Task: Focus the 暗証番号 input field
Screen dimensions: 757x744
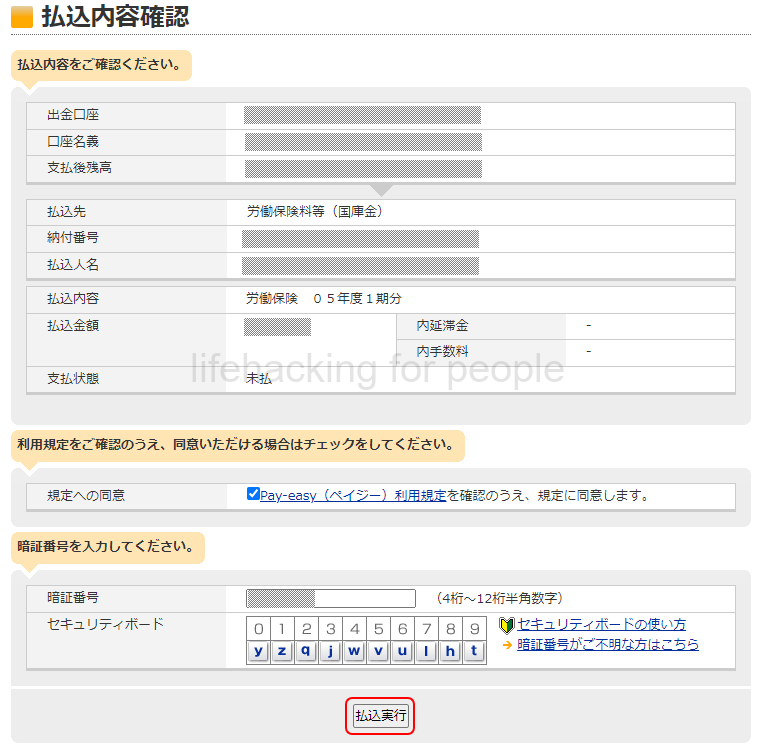Action: point(330,598)
